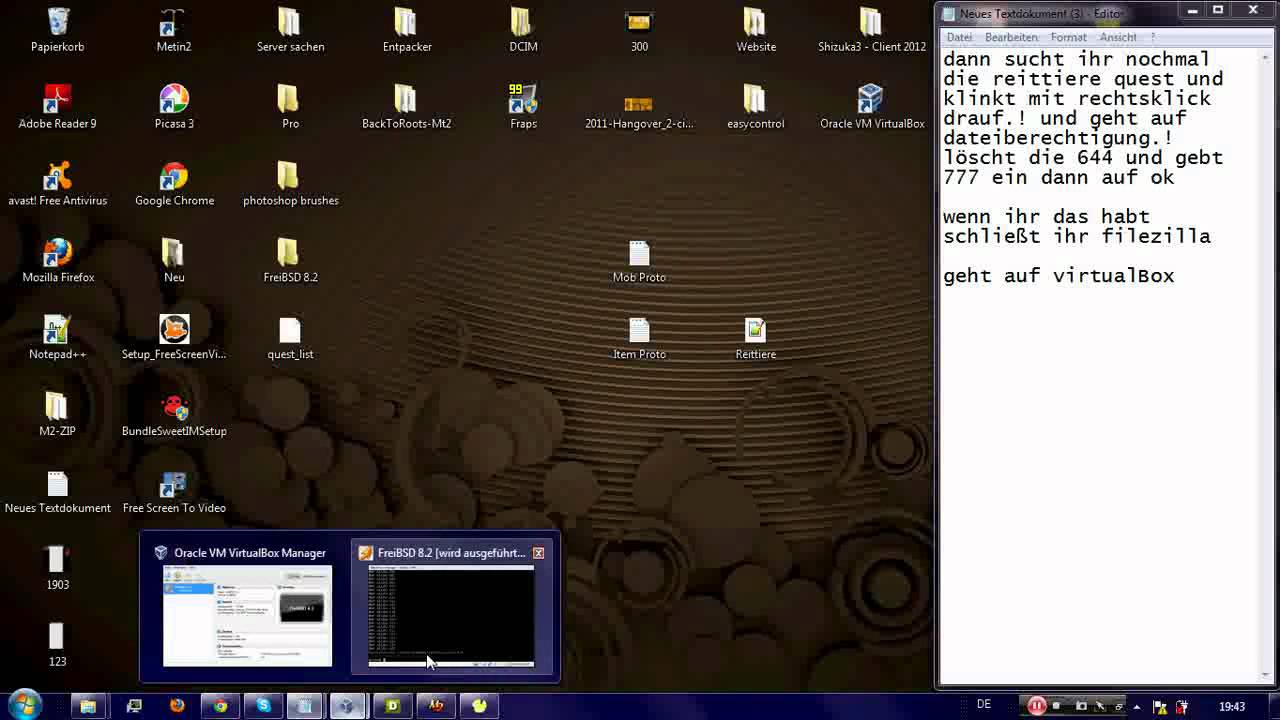Open the Format menu in Editor

pyautogui.click(x=1068, y=37)
